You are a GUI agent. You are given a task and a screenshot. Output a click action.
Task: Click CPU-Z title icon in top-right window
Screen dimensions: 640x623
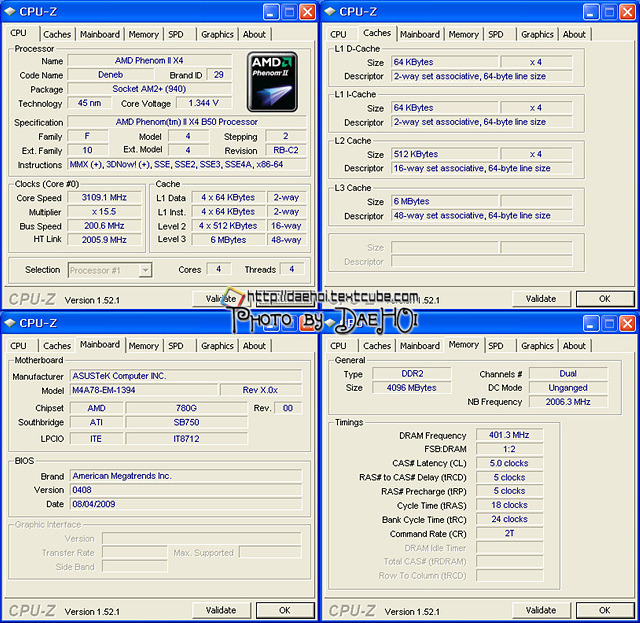(330, 12)
